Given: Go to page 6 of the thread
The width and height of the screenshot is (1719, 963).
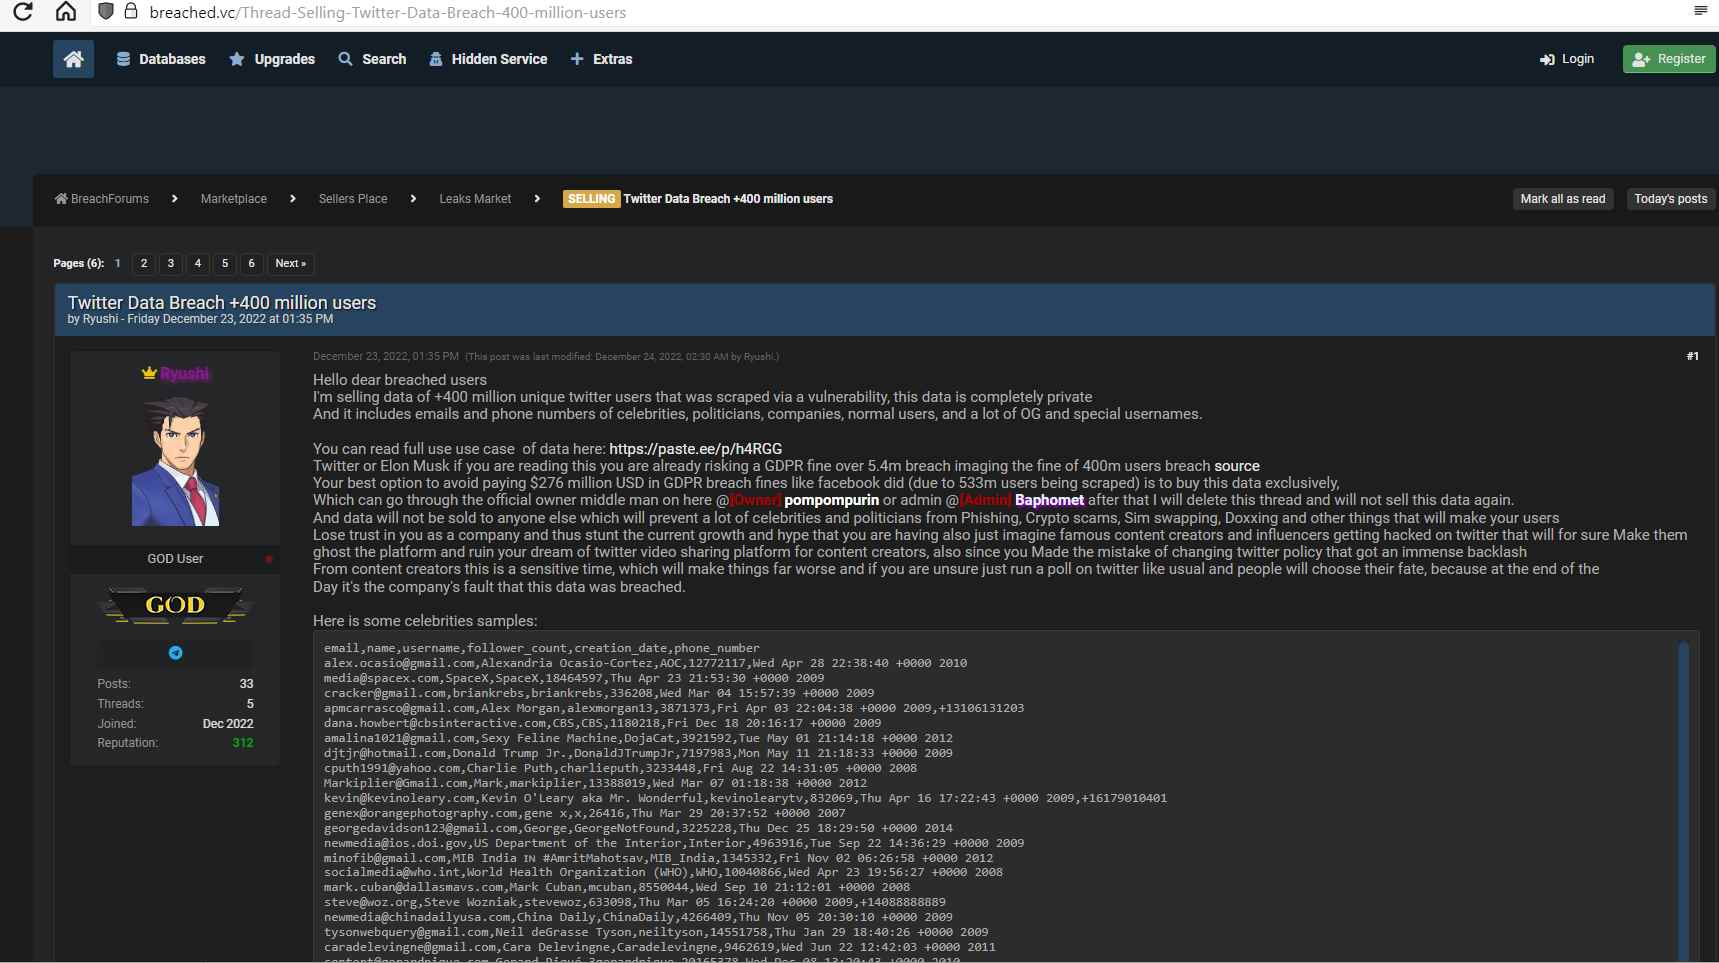Looking at the screenshot, I should [x=252, y=263].
